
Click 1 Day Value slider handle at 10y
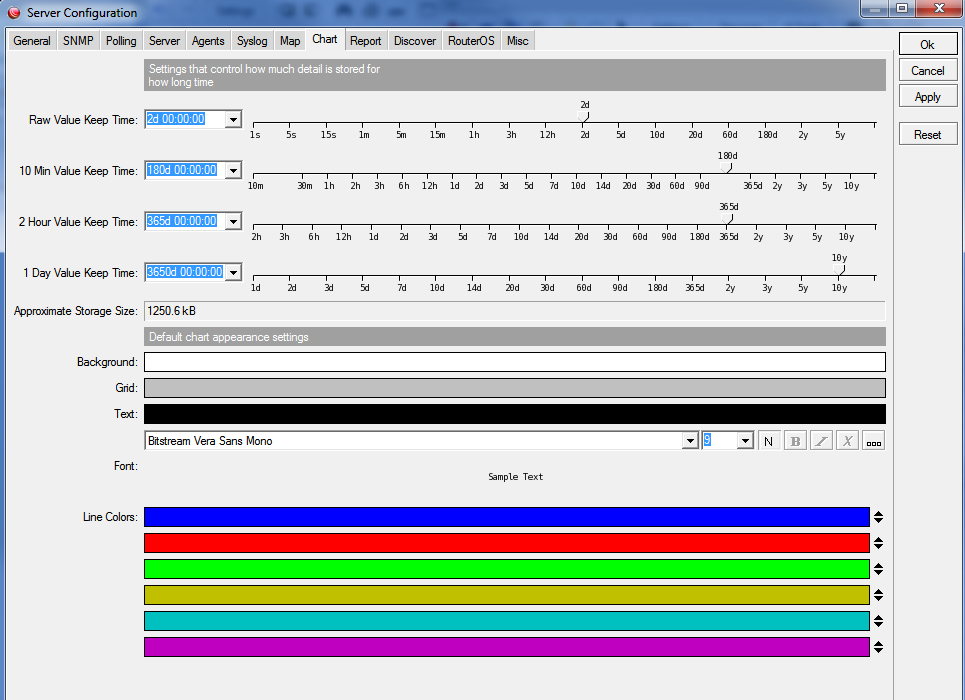(839, 270)
